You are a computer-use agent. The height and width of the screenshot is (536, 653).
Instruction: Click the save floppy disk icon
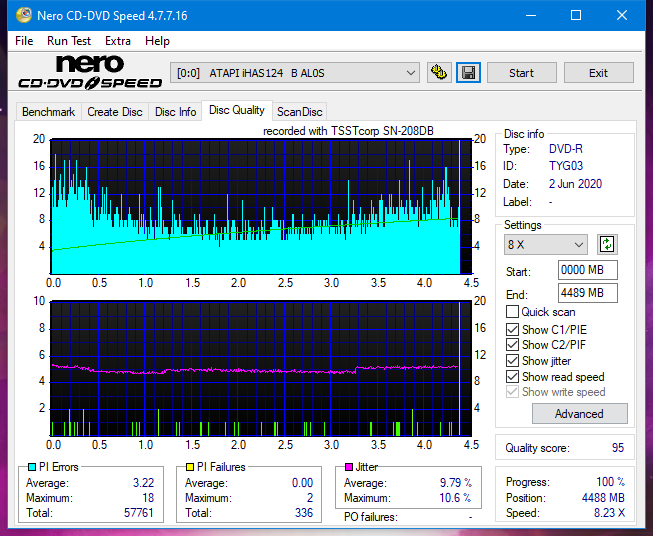pos(468,73)
